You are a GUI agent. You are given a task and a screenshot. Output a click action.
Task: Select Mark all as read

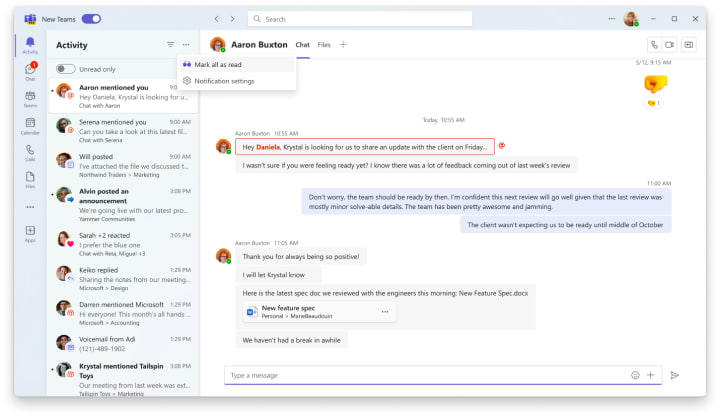click(x=236, y=64)
